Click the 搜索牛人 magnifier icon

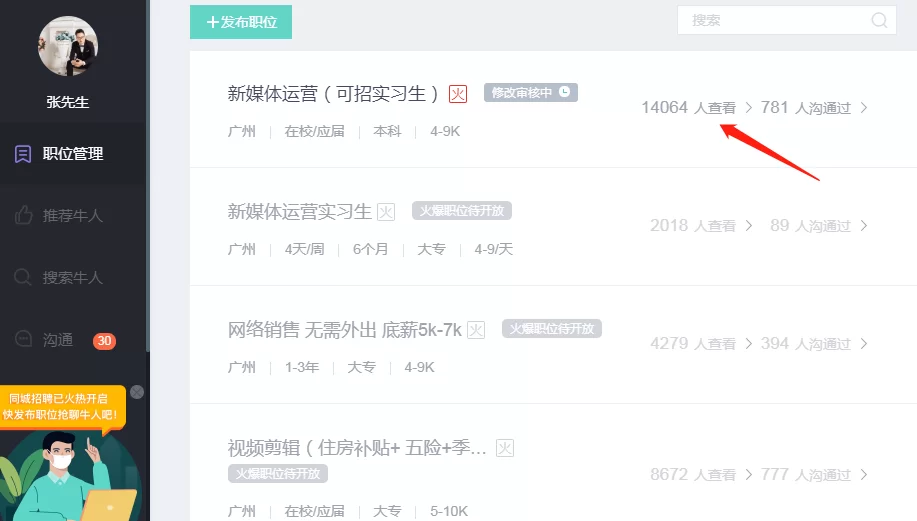22,278
